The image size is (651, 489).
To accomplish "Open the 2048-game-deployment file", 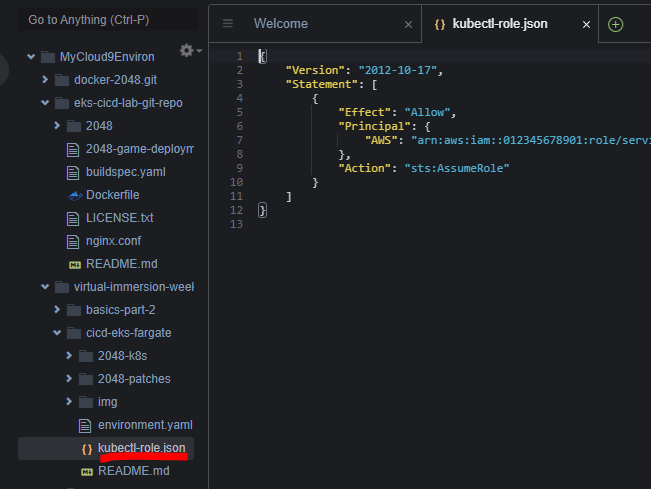I will 140,149.
